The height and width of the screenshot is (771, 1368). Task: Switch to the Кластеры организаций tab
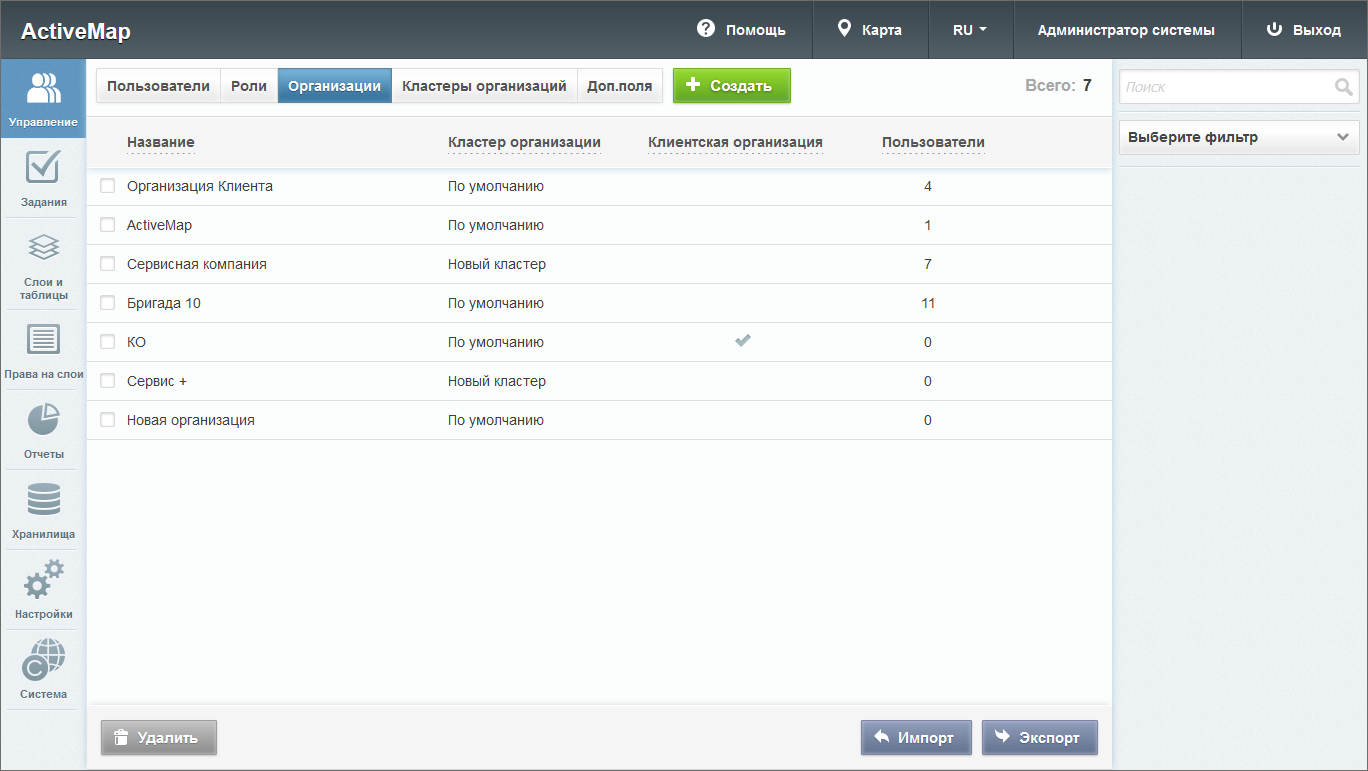point(484,86)
